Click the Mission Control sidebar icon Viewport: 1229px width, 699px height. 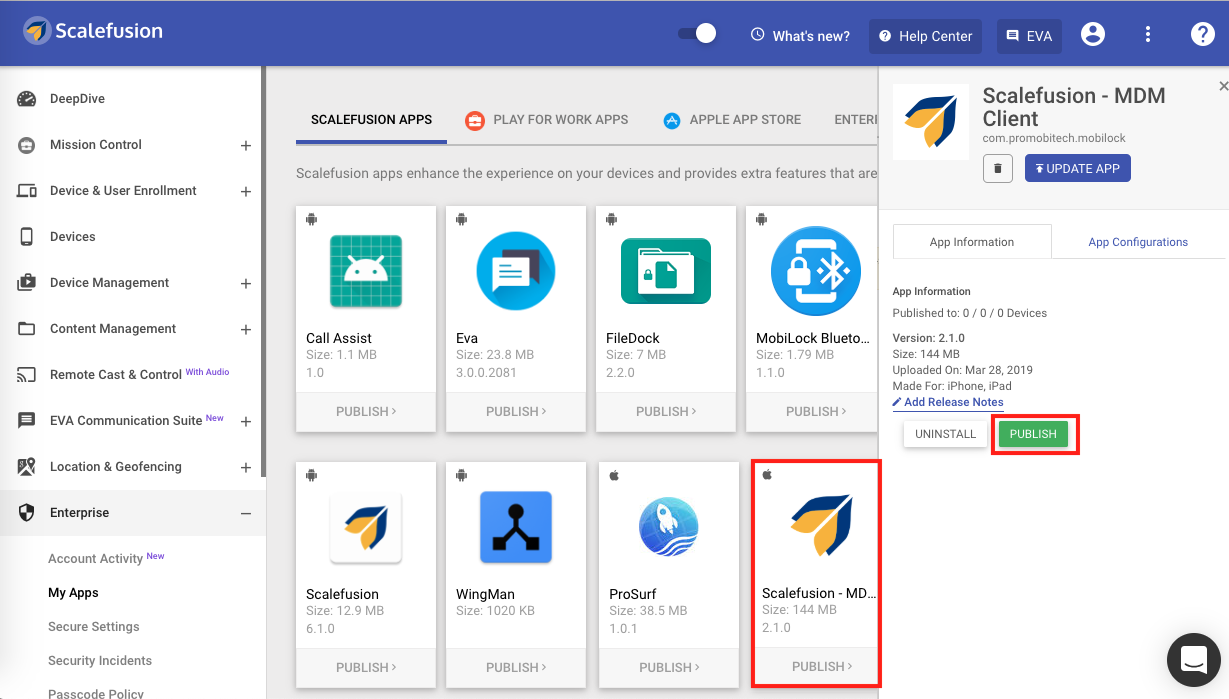pyautogui.click(x=27, y=145)
